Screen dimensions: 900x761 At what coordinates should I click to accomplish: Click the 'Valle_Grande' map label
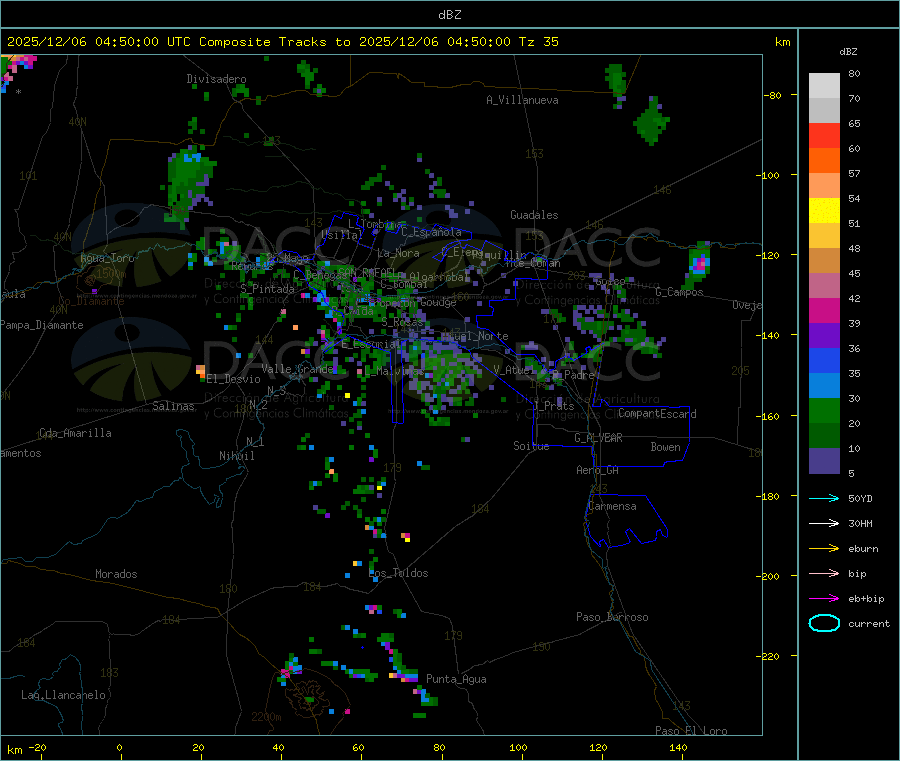297,369
